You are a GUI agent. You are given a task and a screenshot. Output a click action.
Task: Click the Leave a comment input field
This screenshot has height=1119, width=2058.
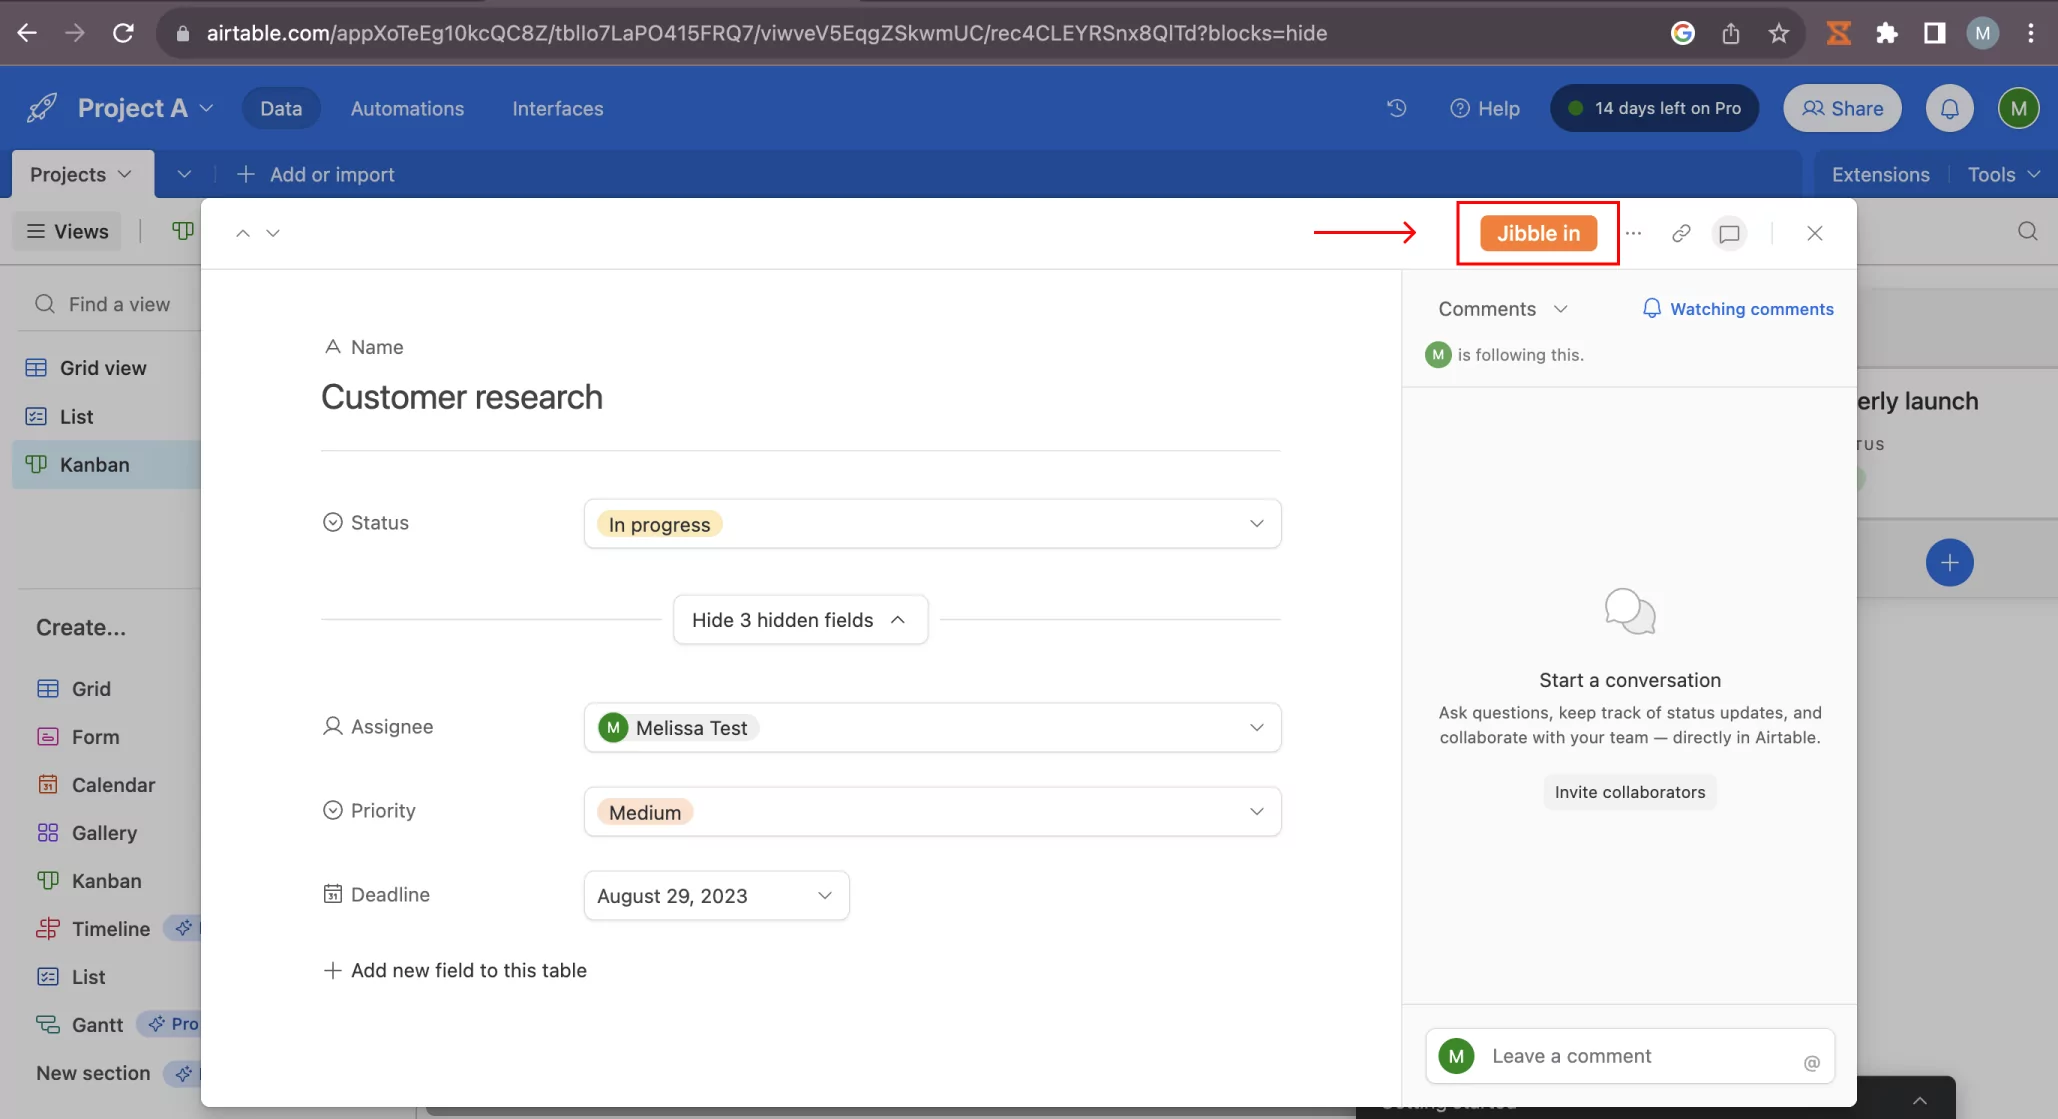[1629, 1056]
